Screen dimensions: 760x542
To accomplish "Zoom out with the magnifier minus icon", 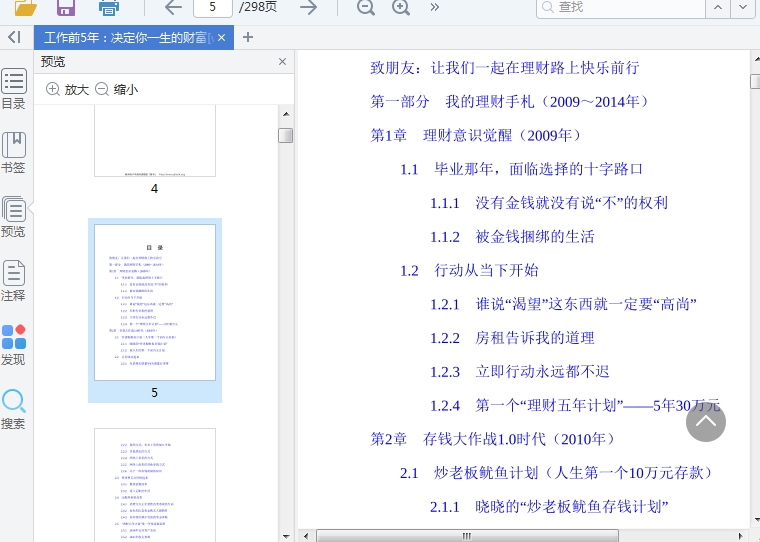I will tap(365, 7).
